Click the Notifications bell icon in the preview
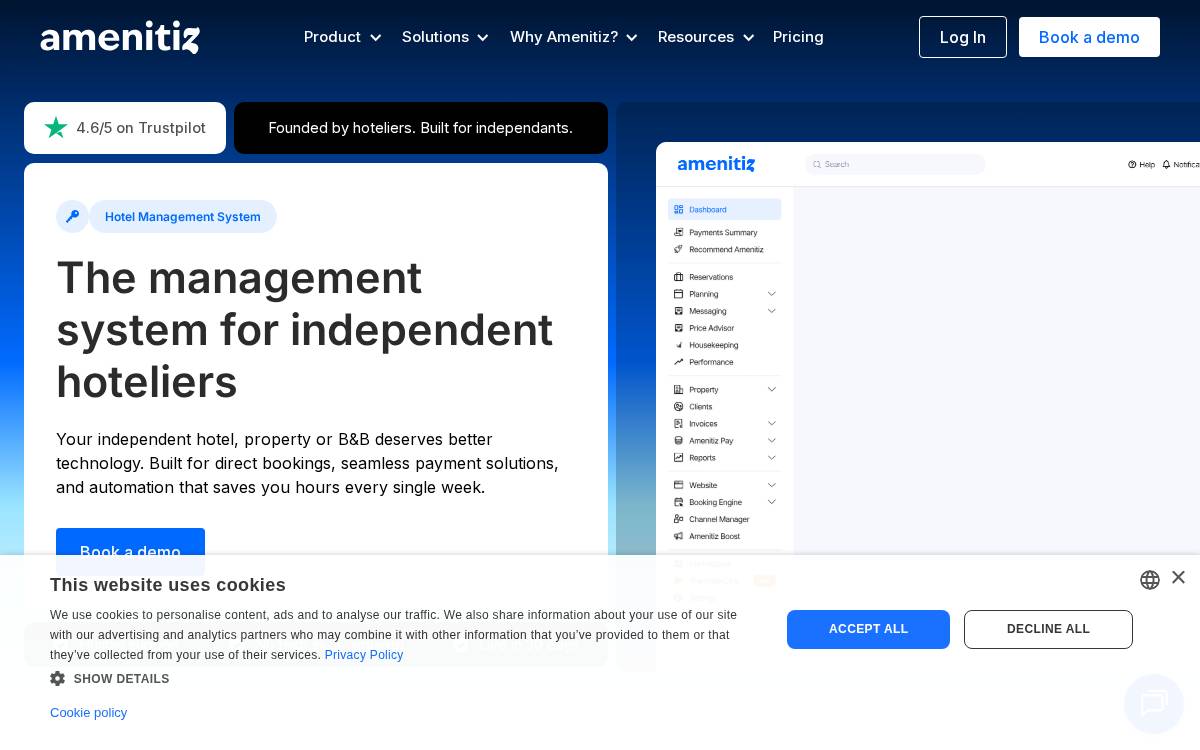 1166,164
